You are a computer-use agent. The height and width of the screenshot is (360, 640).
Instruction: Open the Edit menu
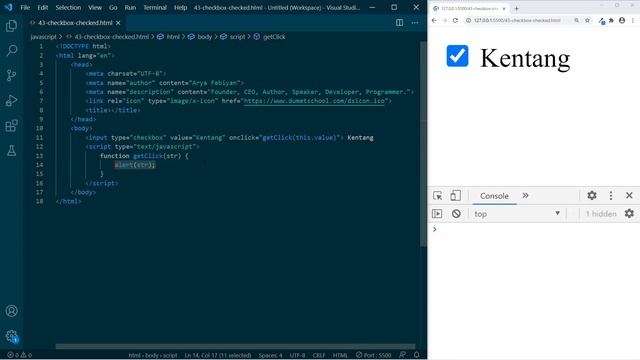(42, 7)
